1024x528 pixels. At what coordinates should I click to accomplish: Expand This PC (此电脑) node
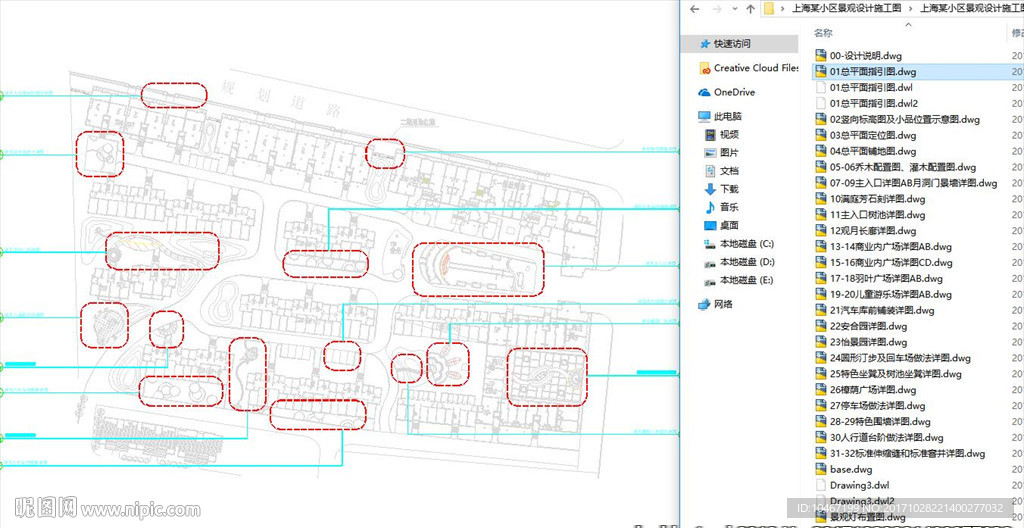coord(728,117)
